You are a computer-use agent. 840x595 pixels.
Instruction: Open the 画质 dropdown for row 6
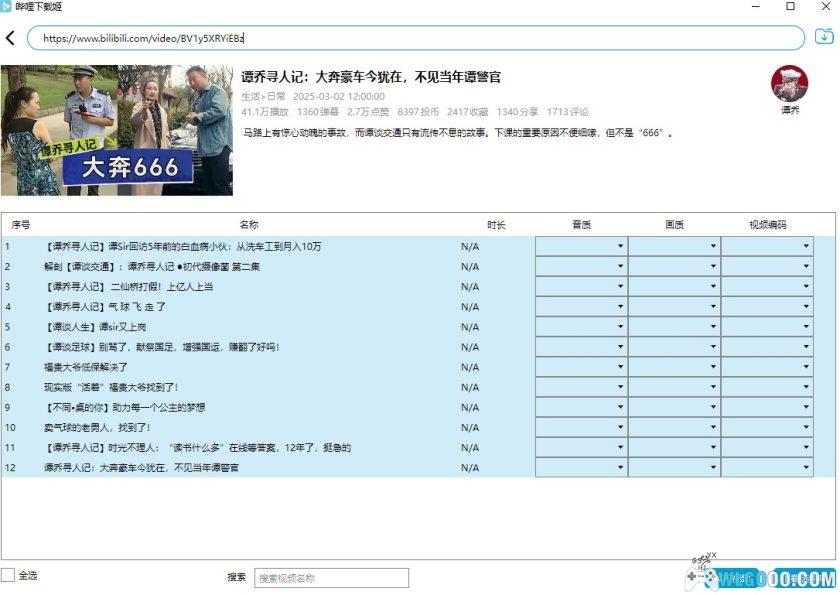point(714,347)
